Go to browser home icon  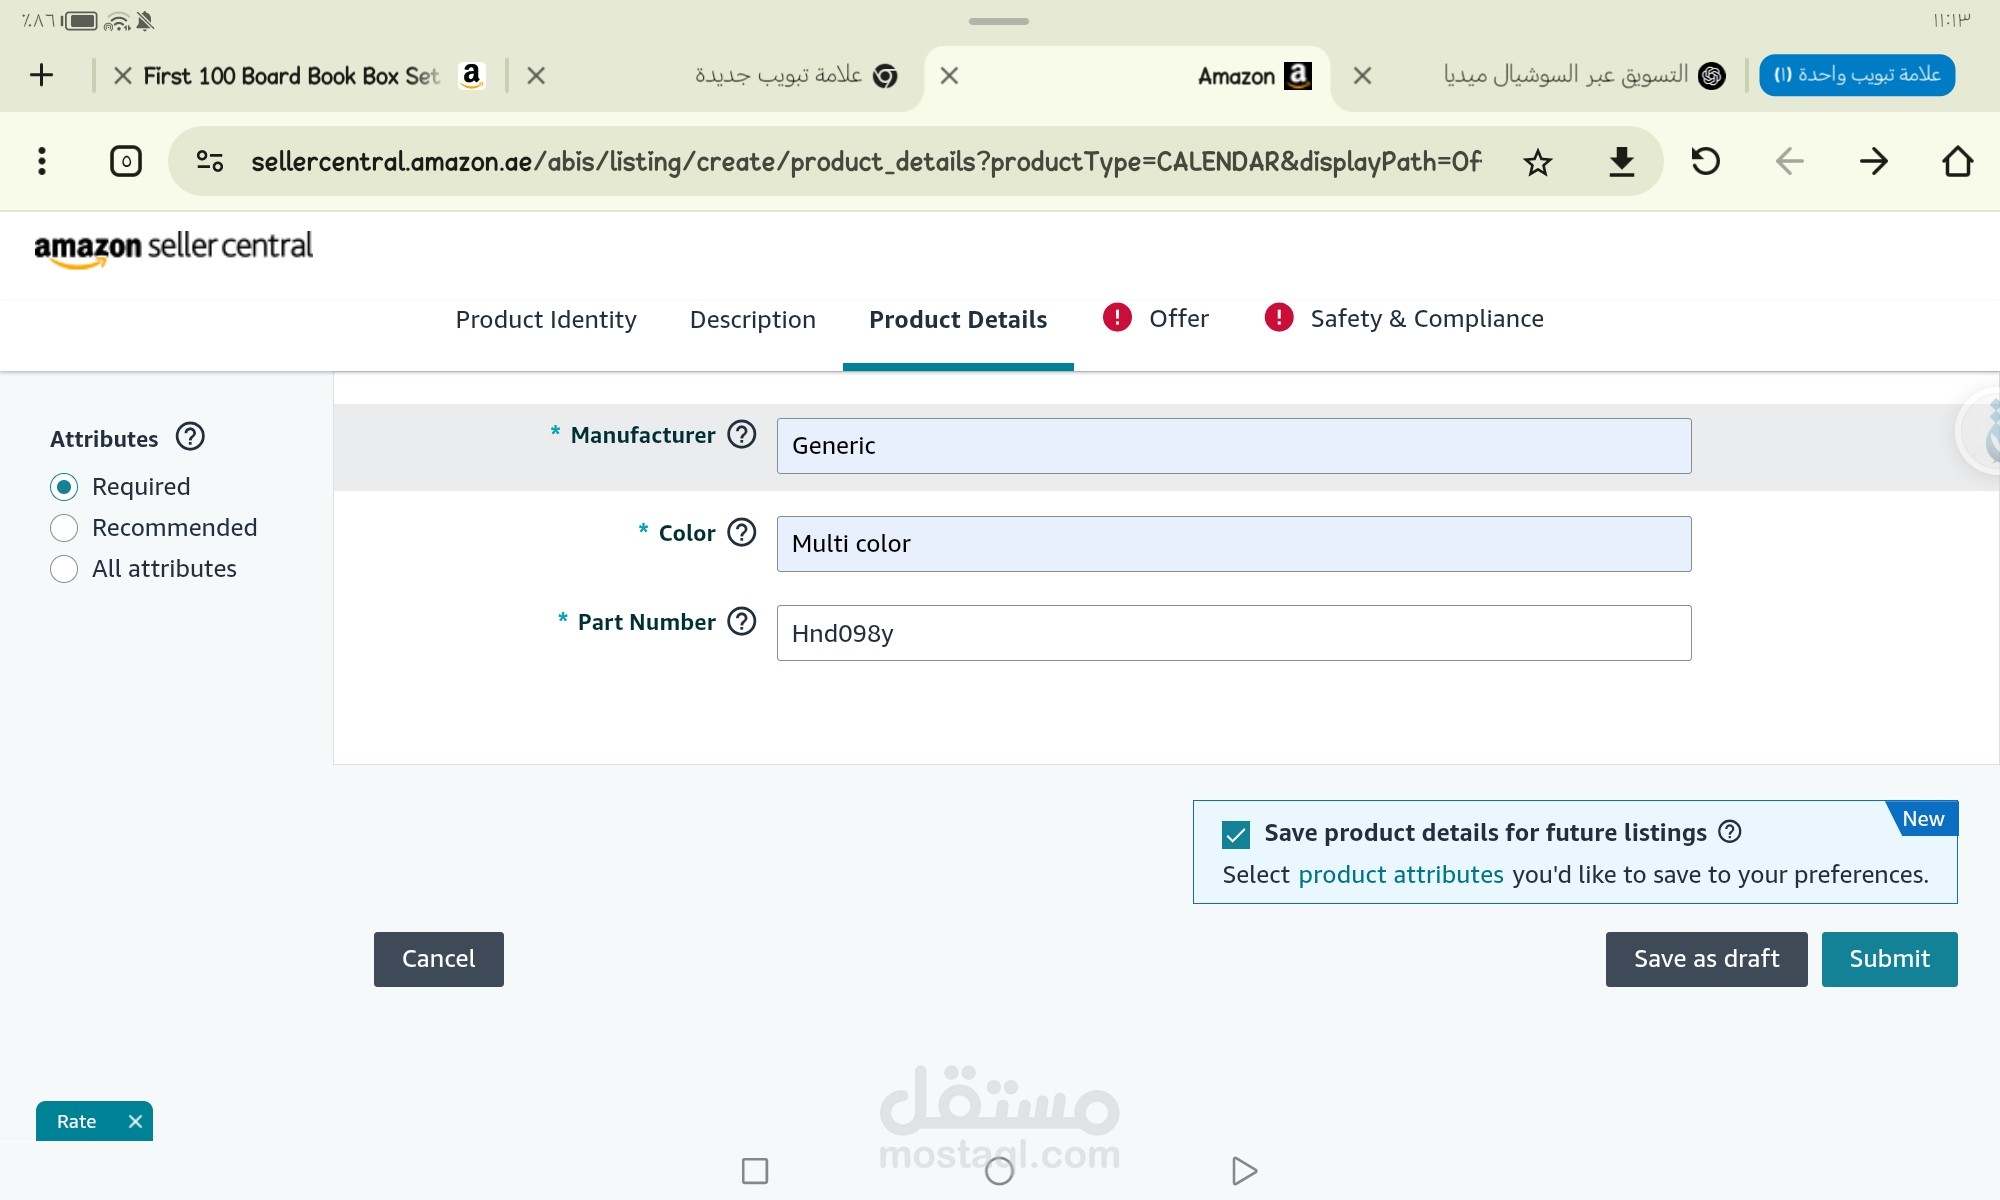pos(1957,161)
